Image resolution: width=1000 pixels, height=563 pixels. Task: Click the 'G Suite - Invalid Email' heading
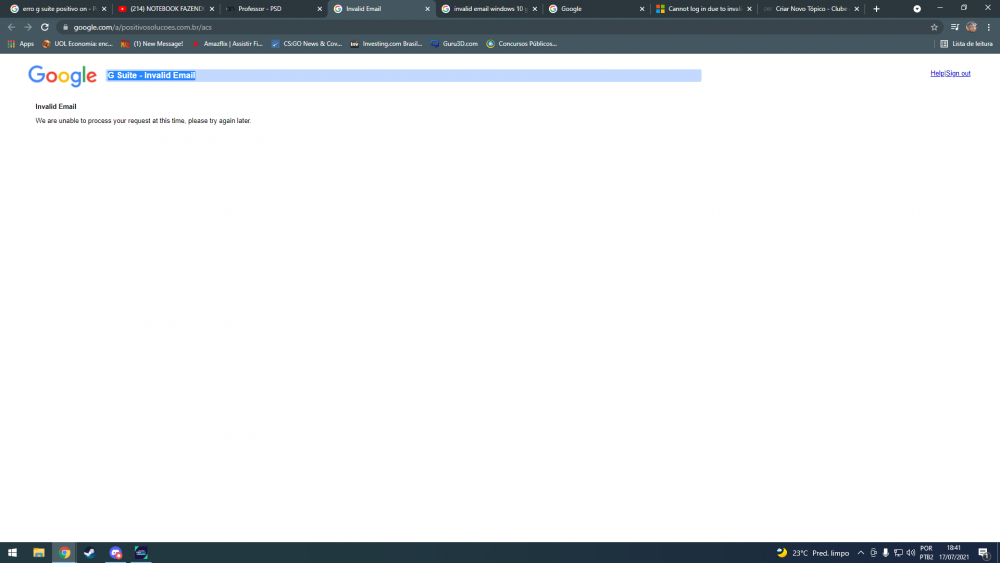[x=151, y=75]
